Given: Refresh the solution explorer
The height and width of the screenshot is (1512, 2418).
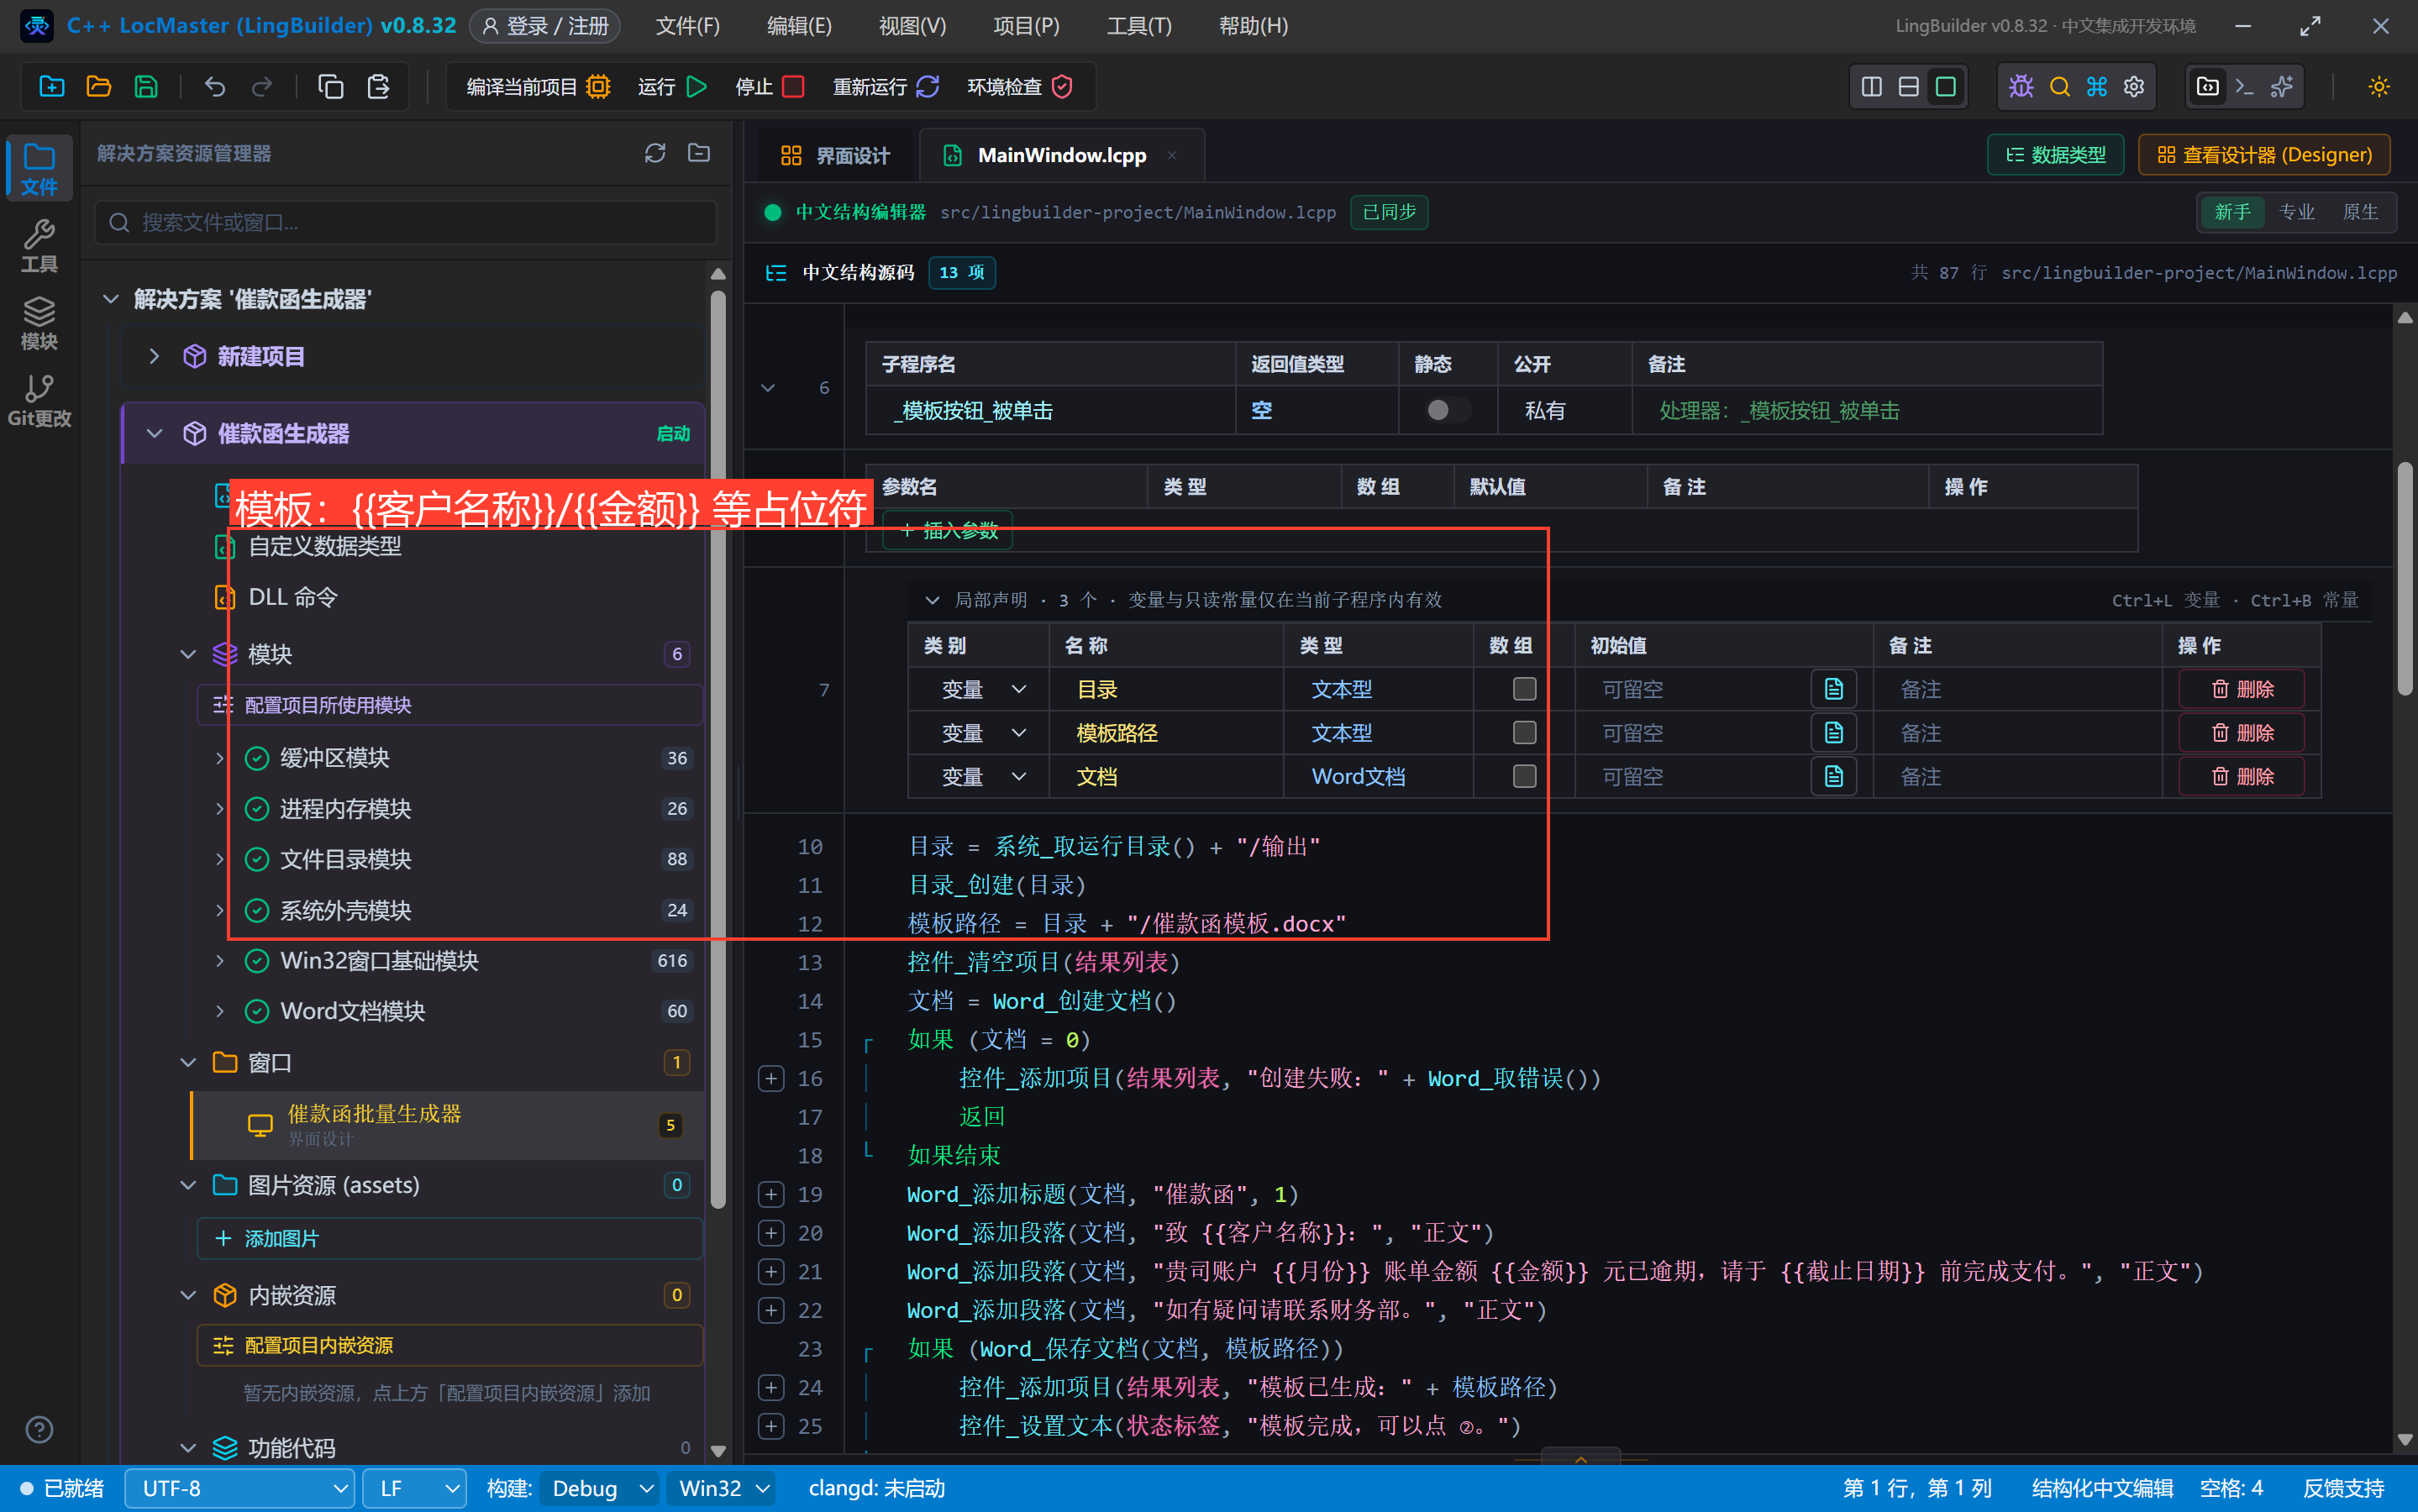Looking at the screenshot, I should 655,153.
